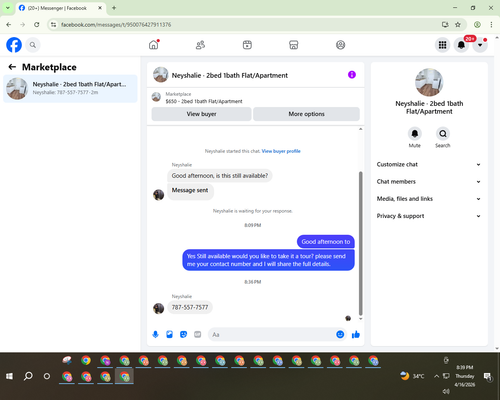Select the Messenger | Facebook tab
The height and width of the screenshot is (400, 500).
[x=61, y=8]
